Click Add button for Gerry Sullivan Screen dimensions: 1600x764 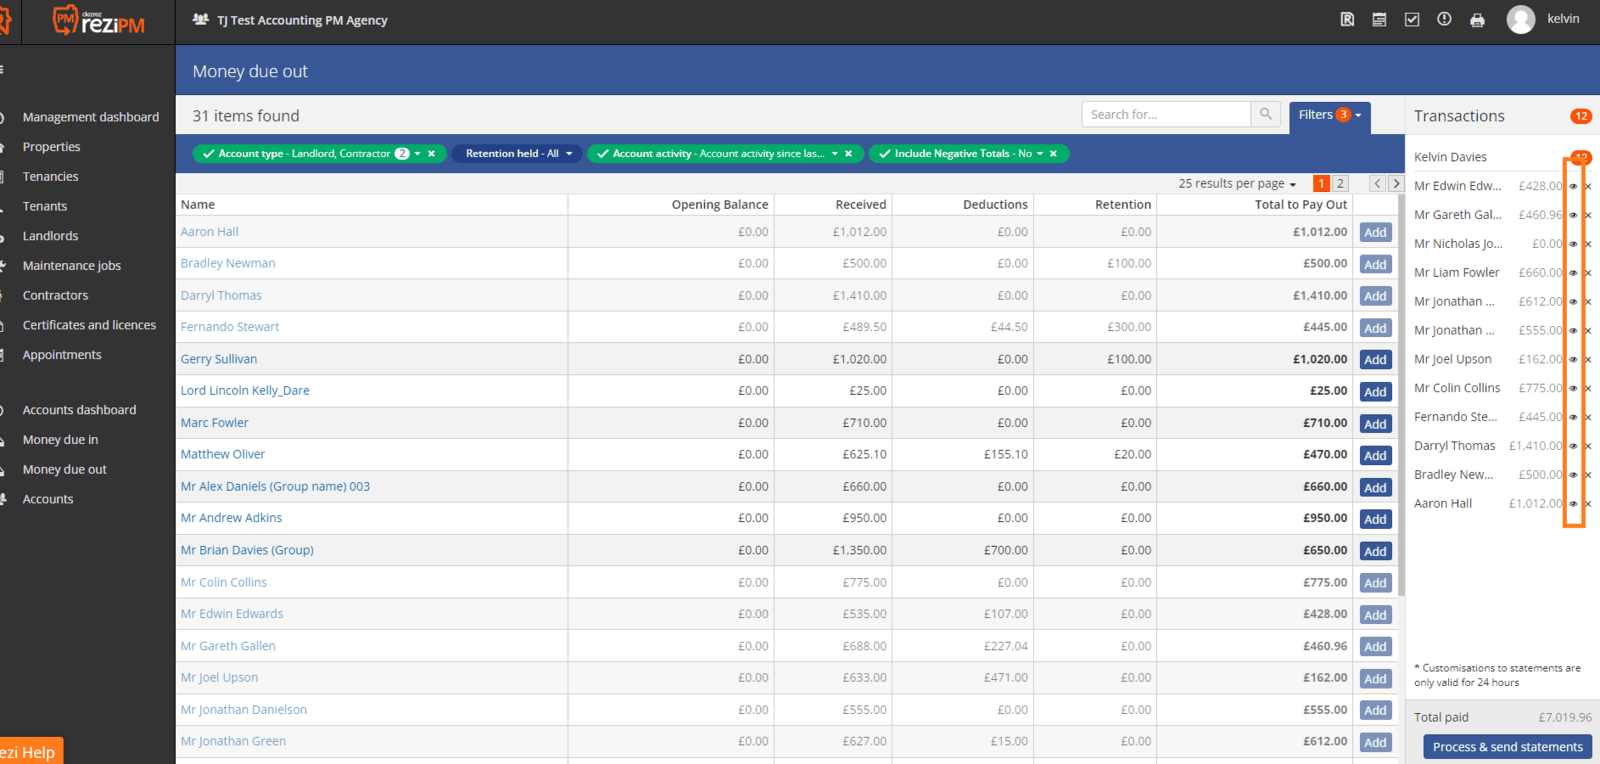(1375, 360)
